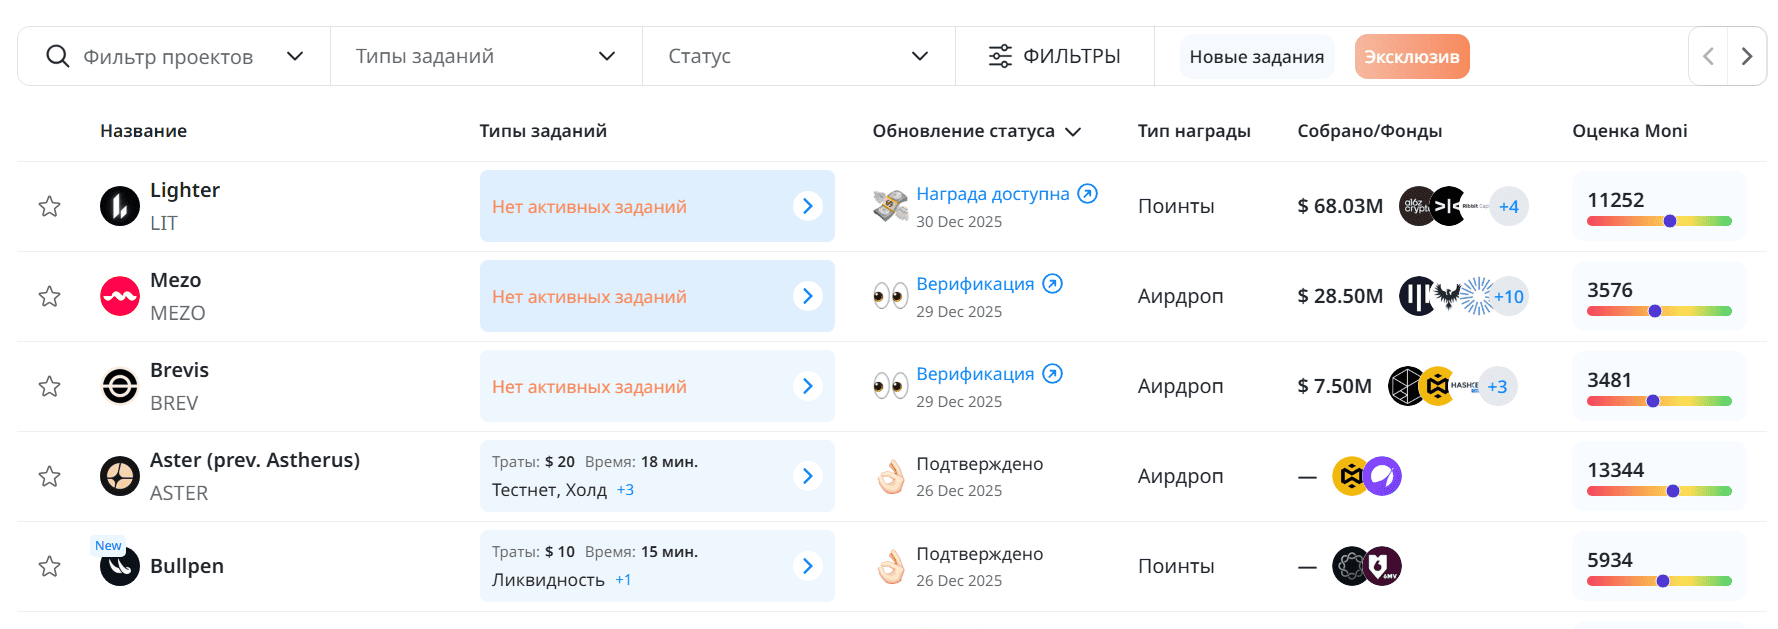Show +3 more funds for Brevis
This screenshot has height=629, width=1778.
click(1498, 386)
